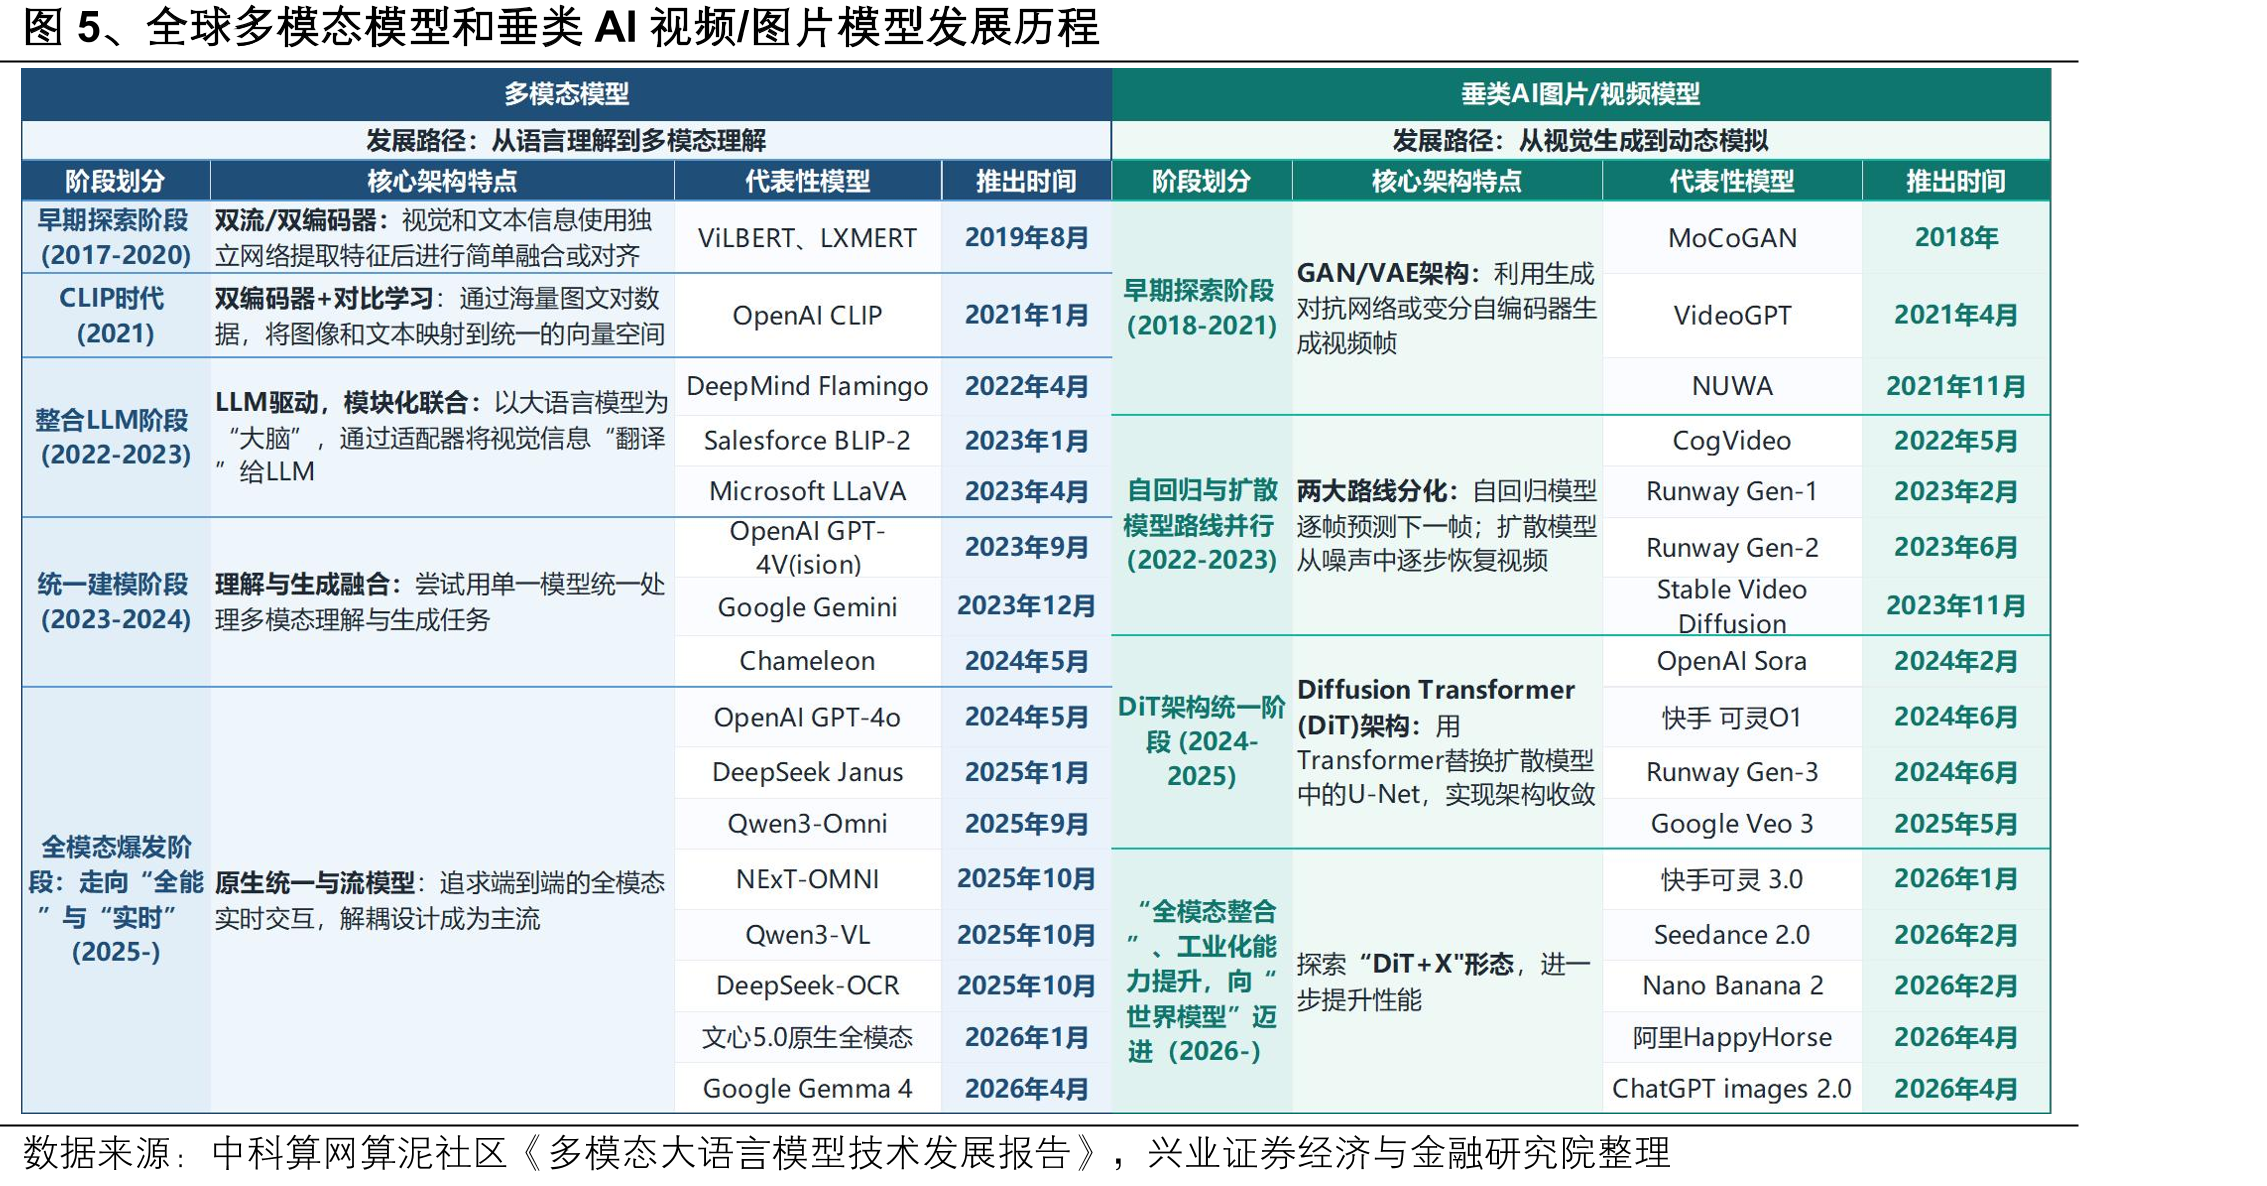The width and height of the screenshot is (2267, 1186).
Task: Click the ChatGPT images 2.0 cell
Action: [1732, 1089]
